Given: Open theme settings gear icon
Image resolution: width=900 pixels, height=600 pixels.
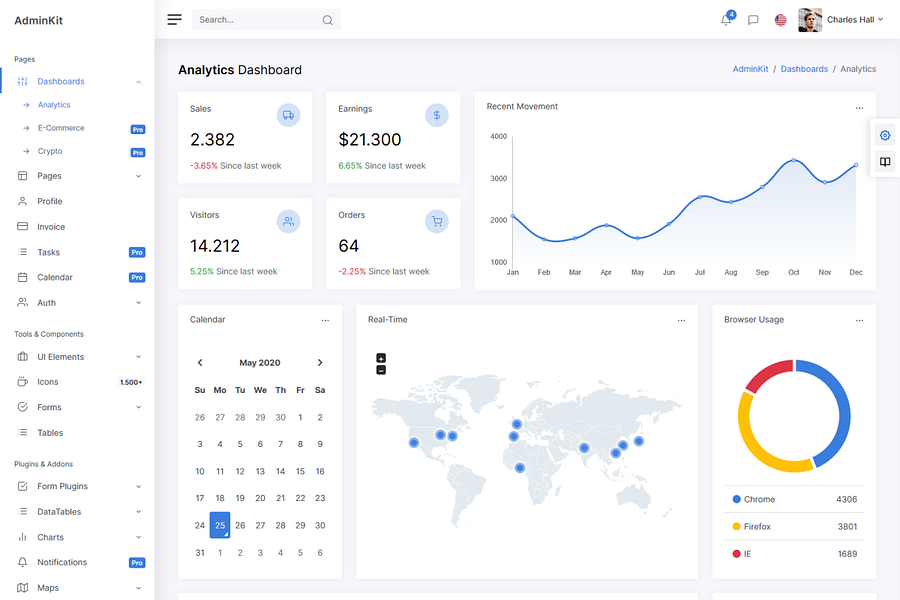Looking at the screenshot, I should tap(885, 136).
